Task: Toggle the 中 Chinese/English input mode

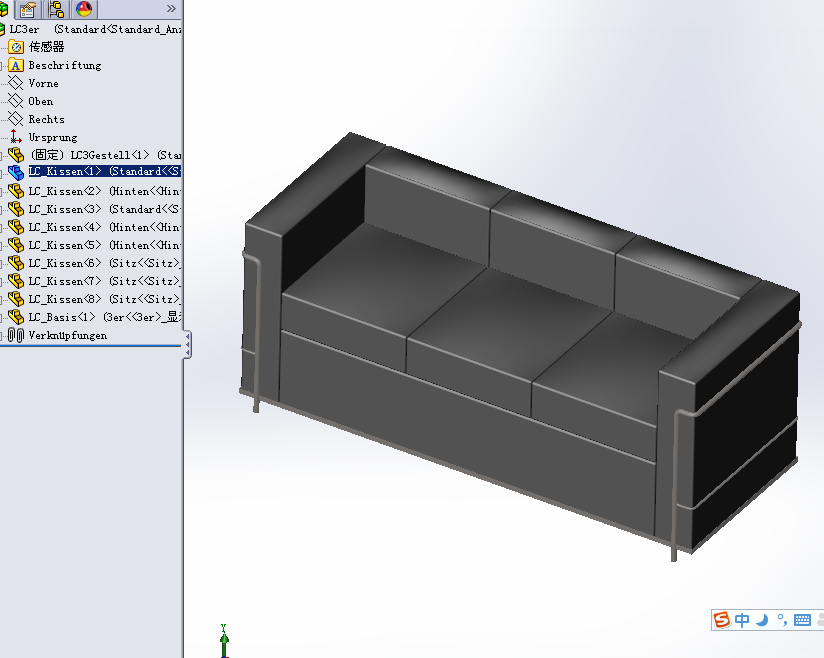Action: 741,620
